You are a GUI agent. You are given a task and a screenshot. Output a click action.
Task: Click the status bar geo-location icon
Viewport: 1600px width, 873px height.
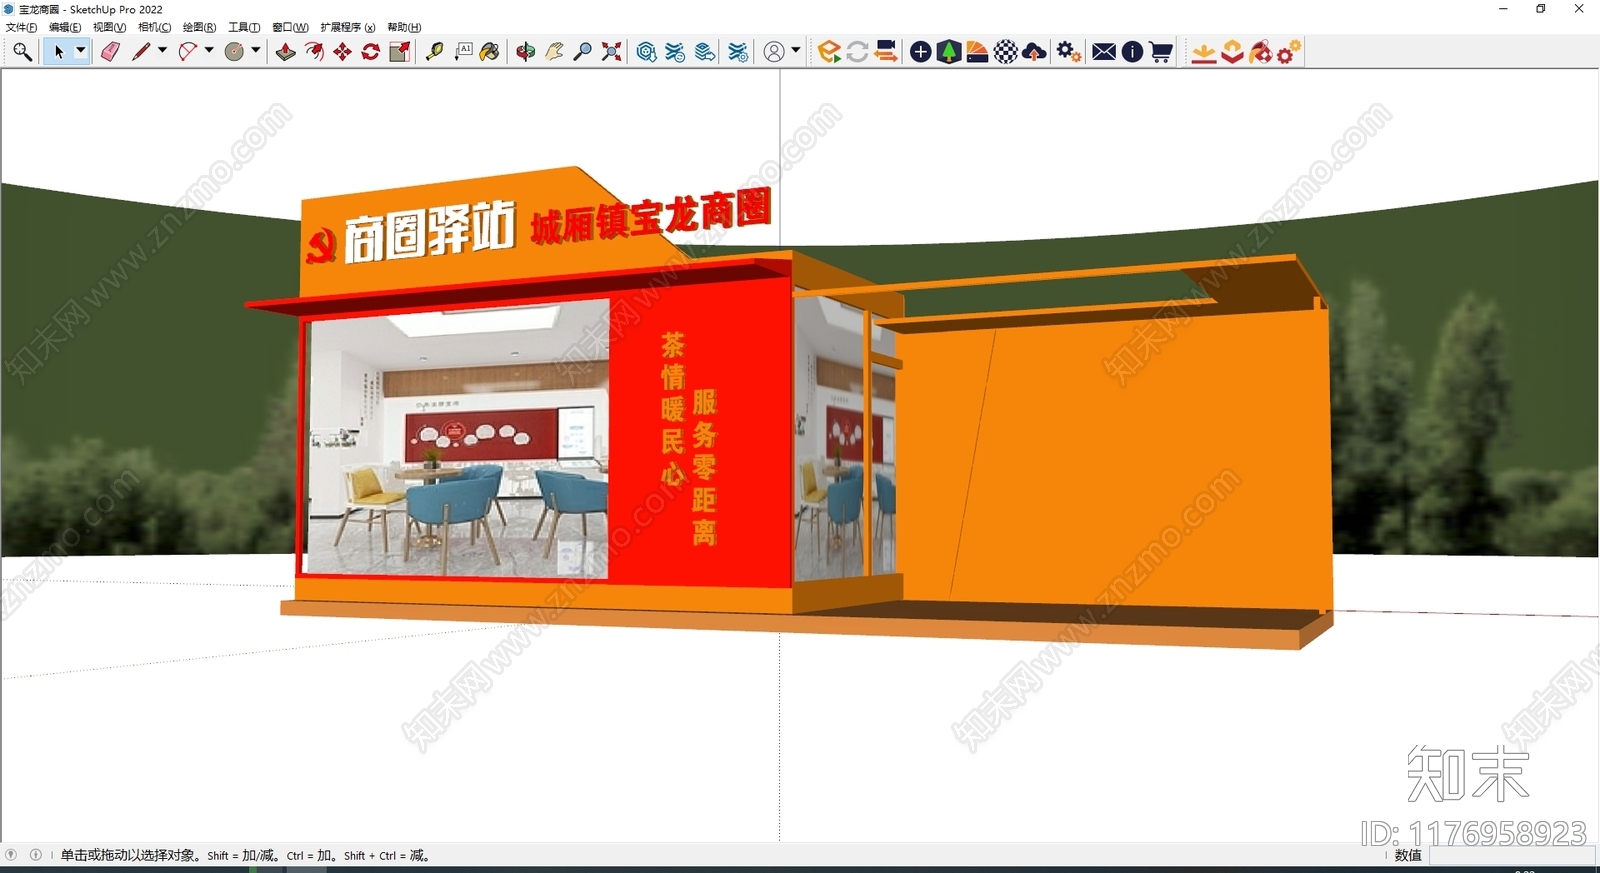(11, 855)
